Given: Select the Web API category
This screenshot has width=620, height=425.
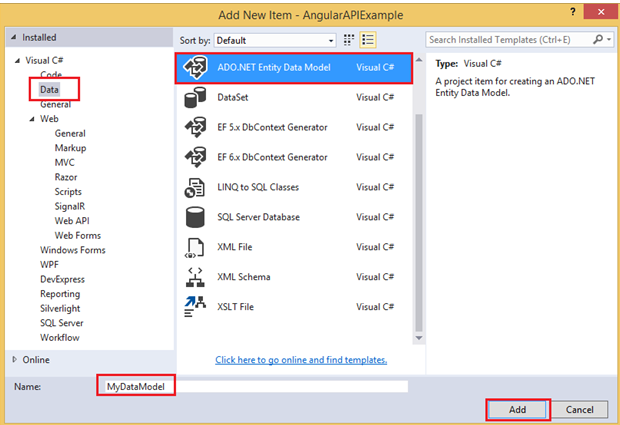Looking at the screenshot, I should point(72,221).
